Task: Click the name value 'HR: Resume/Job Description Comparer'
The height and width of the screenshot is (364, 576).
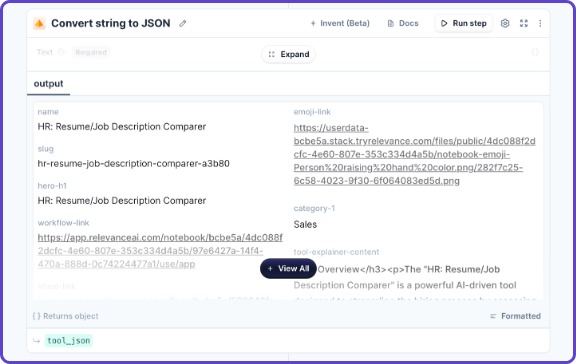Action: [x=122, y=127]
